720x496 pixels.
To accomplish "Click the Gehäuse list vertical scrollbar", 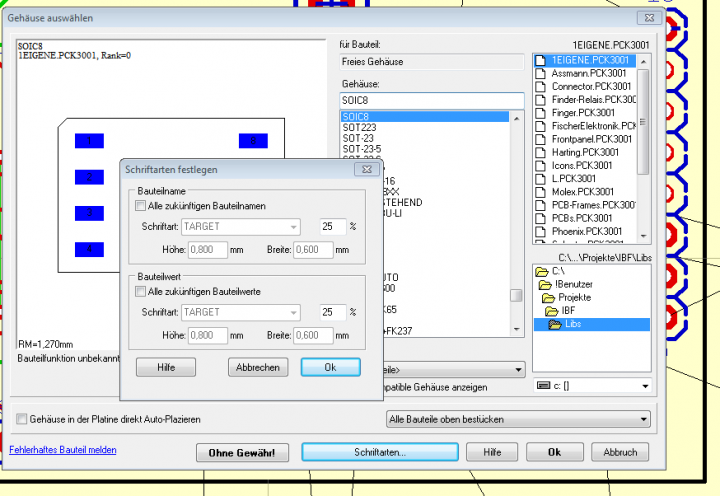I will tap(516, 200).
